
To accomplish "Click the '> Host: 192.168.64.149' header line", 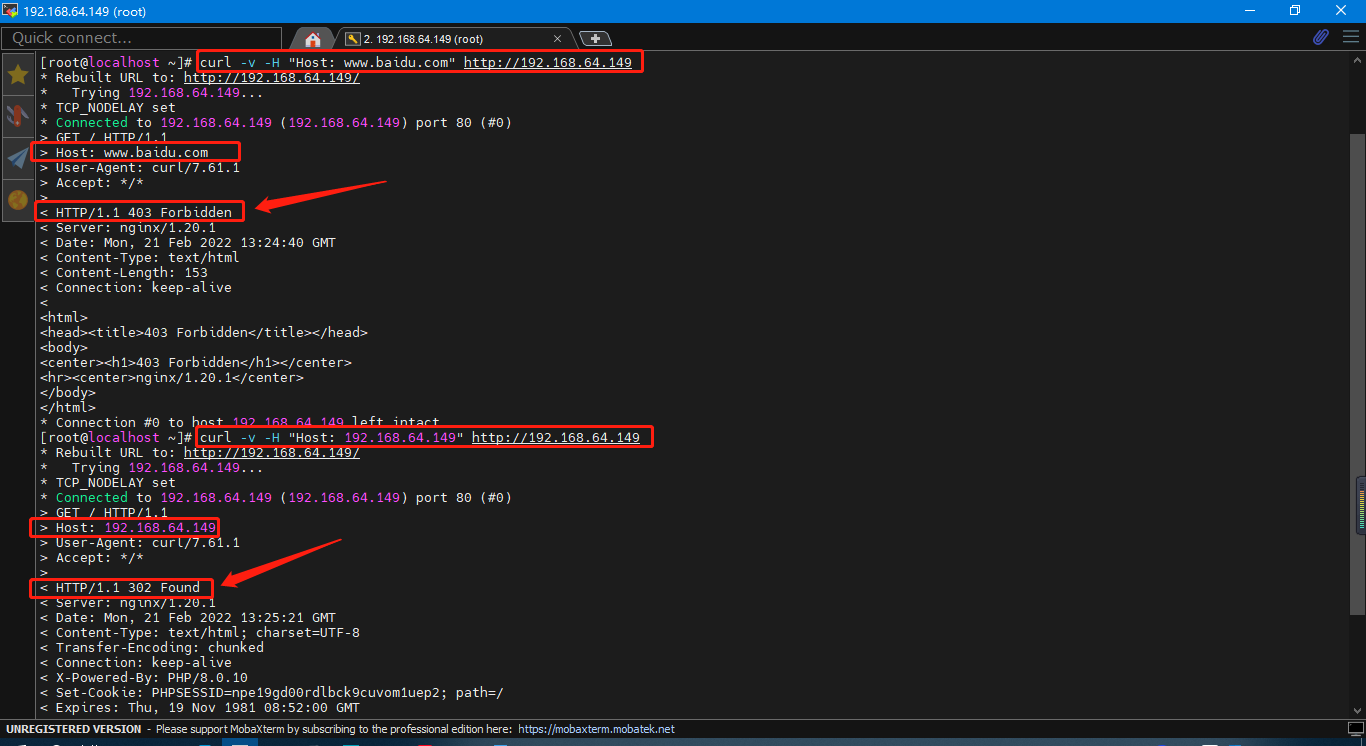I will pyautogui.click(x=128, y=527).
